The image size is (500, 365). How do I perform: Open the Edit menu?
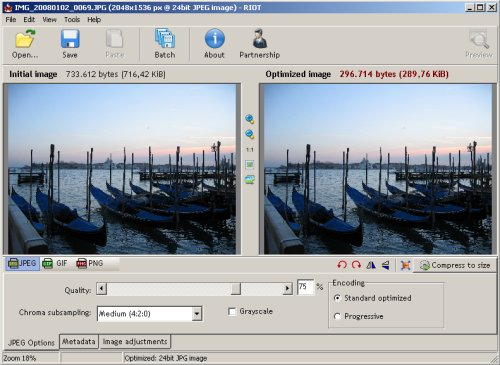29,20
